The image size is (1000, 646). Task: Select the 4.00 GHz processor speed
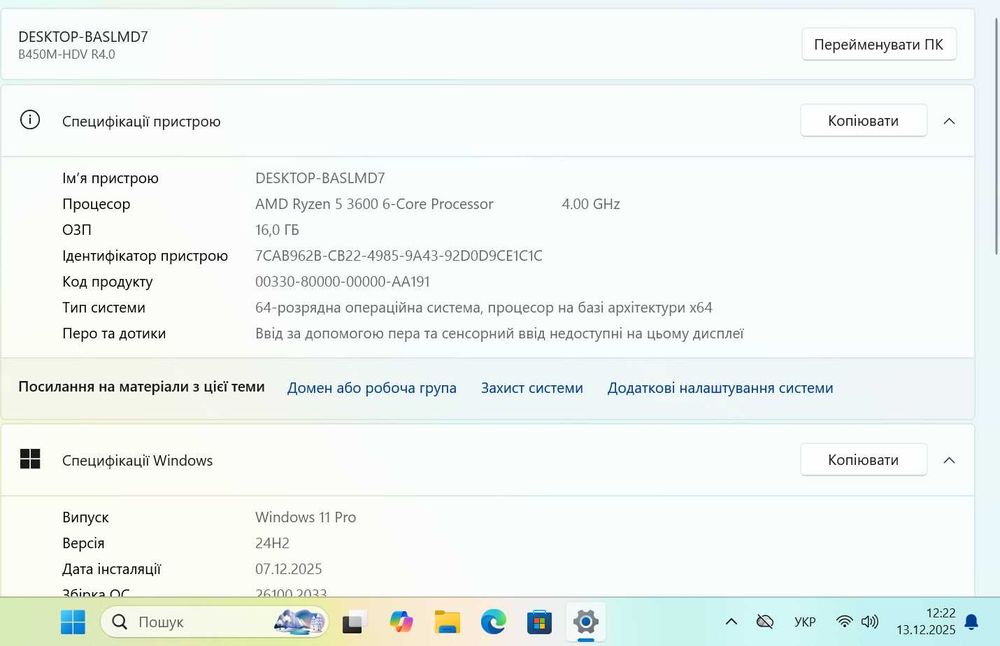tap(591, 204)
